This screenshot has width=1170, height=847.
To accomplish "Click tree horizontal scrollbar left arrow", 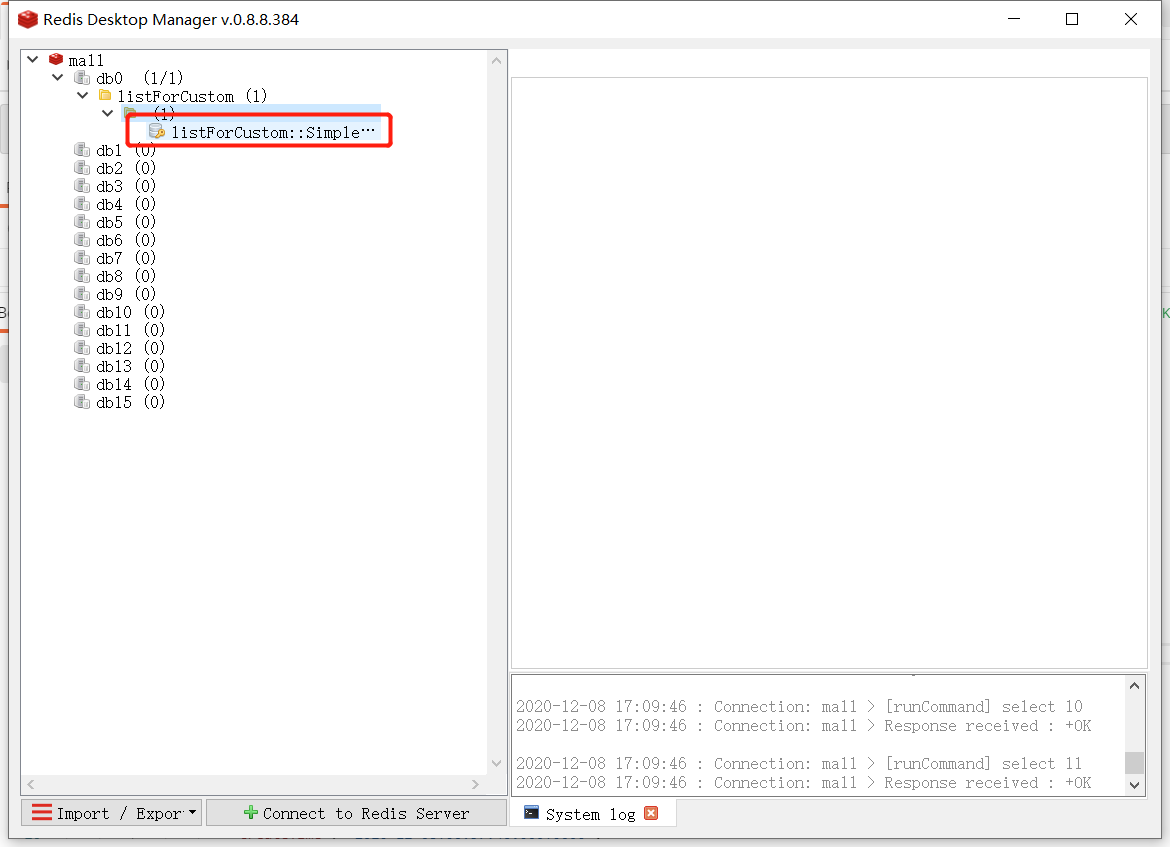I will 31,784.
